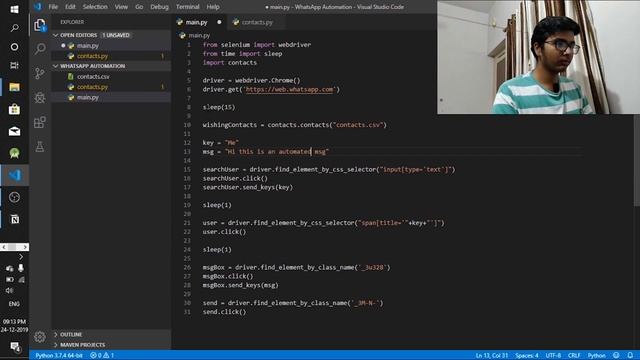Open Android Studio from taskbar
640x360 pixels.
(x=14, y=153)
